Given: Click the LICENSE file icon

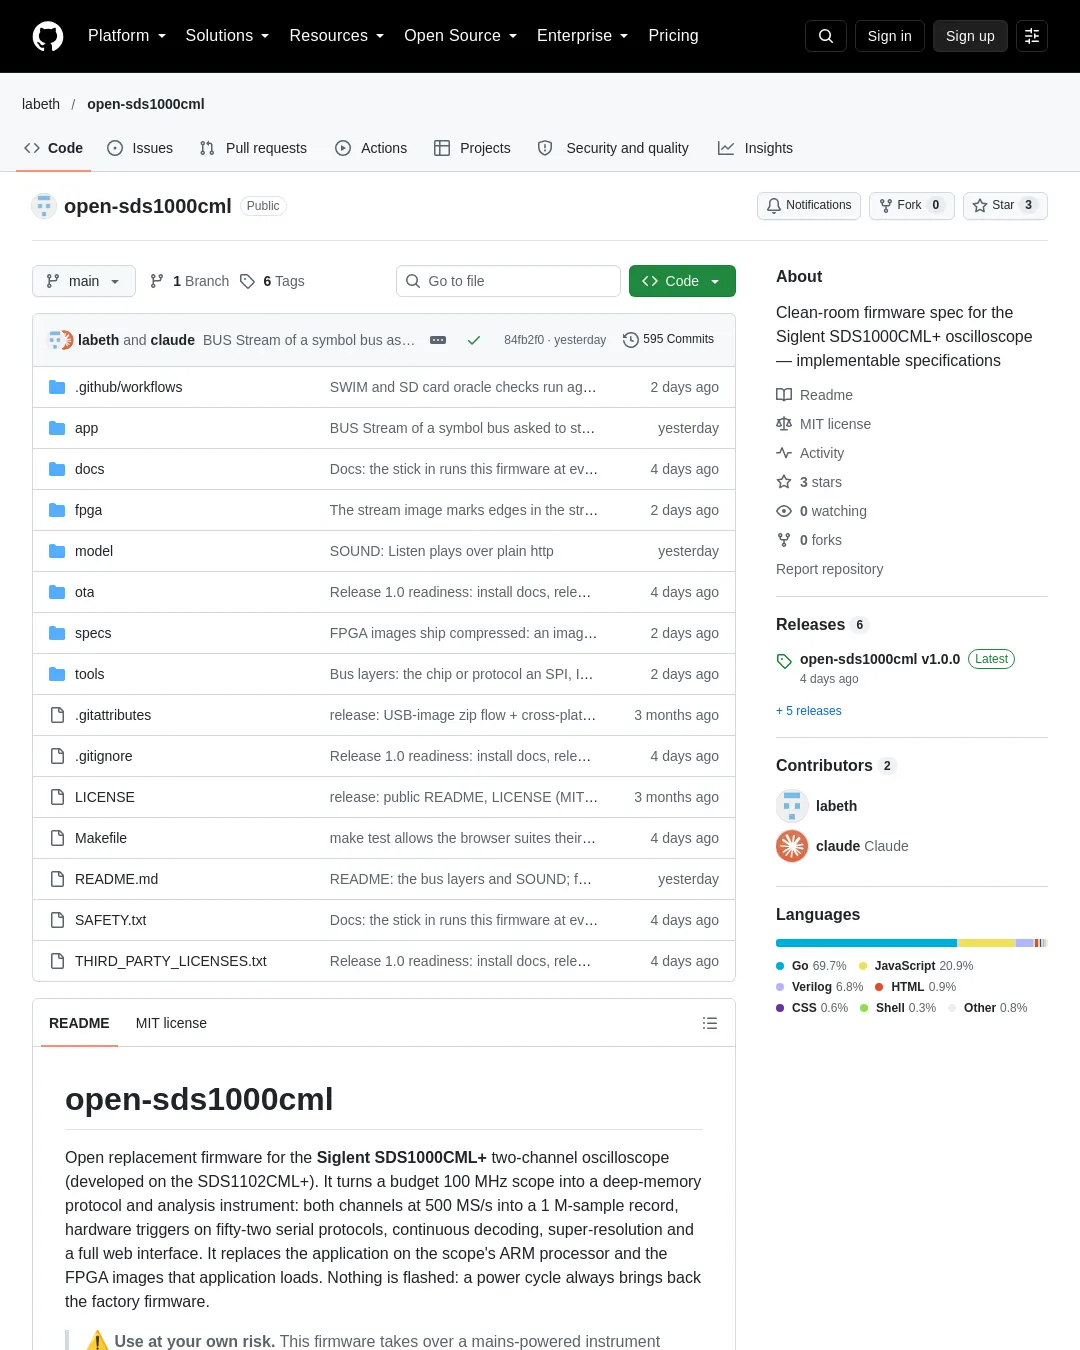Looking at the screenshot, I should point(57,797).
